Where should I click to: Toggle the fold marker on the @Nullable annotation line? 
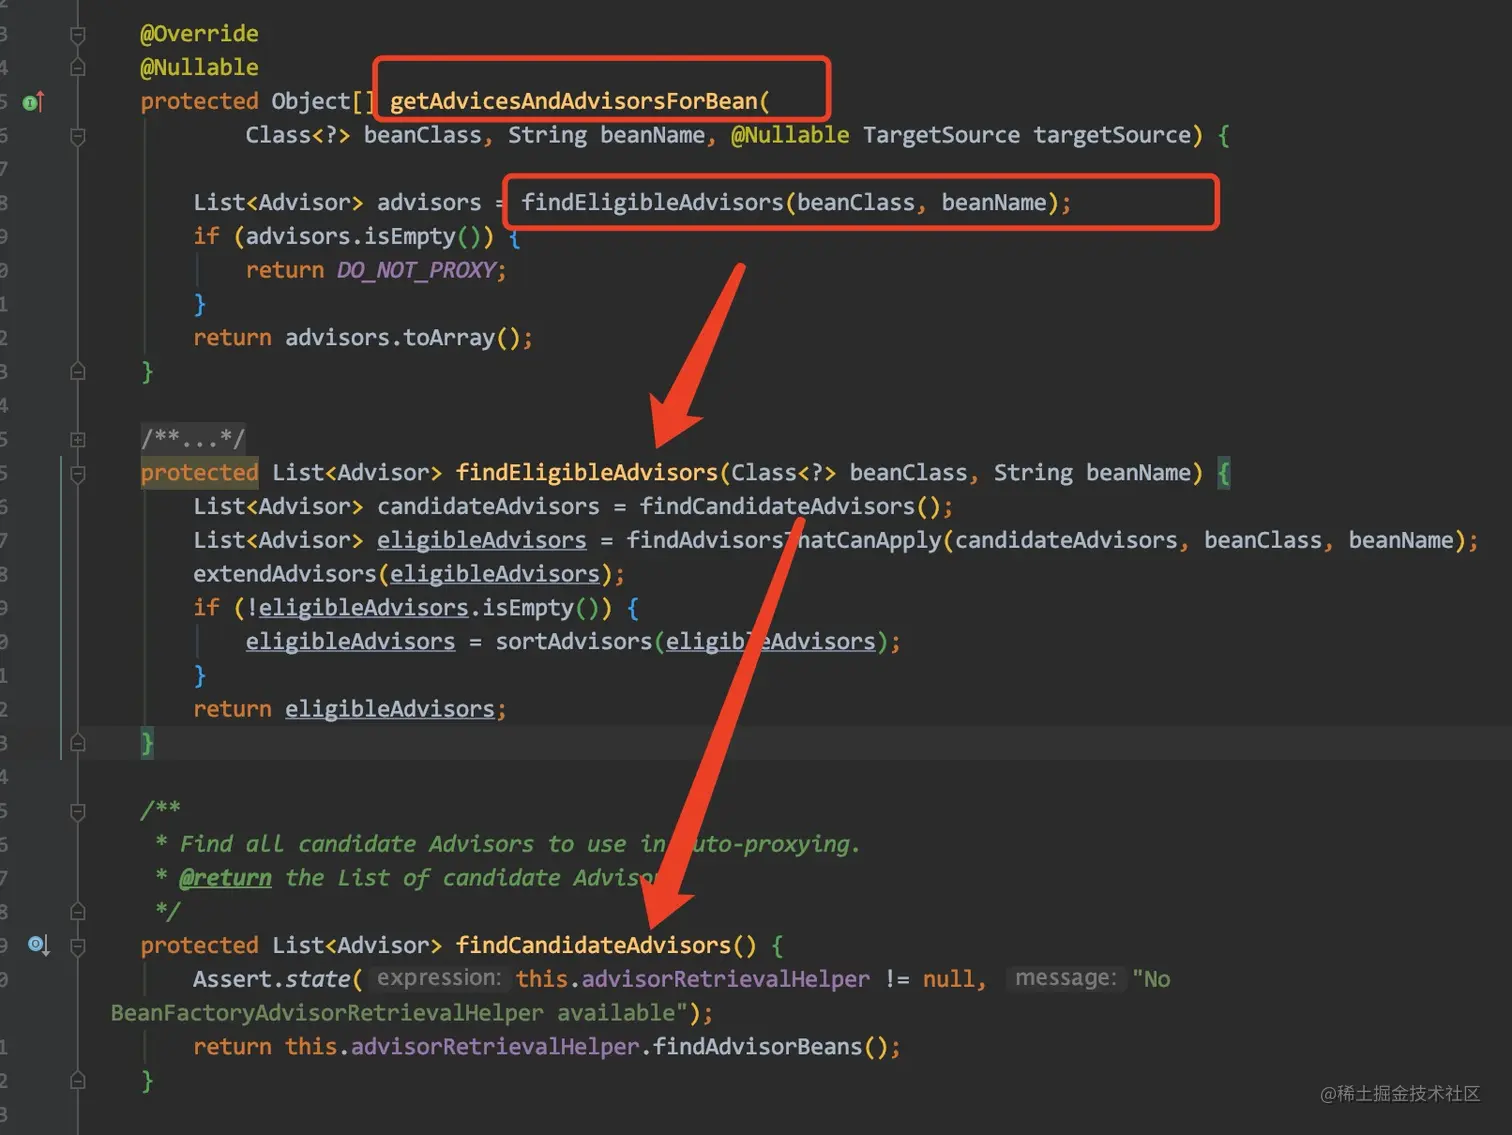(x=77, y=68)
